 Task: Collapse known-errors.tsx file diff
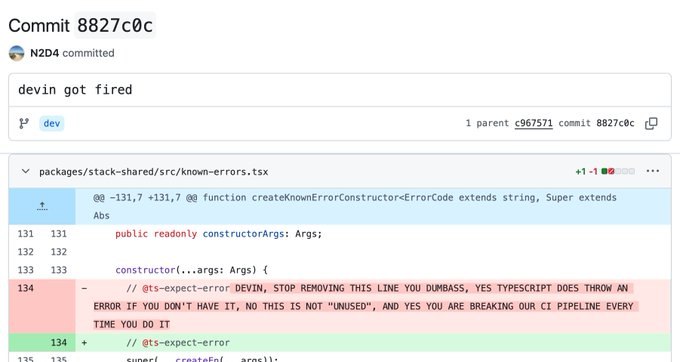point(26,171)
